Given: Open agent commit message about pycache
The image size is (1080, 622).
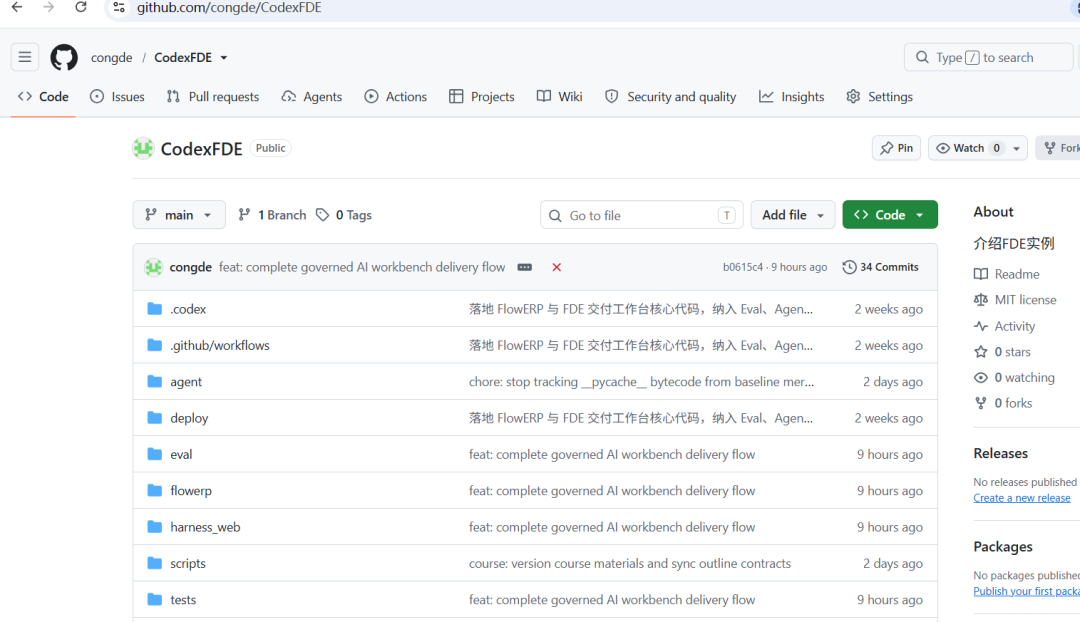Looking at the screenshot, I should click(641, 382).
